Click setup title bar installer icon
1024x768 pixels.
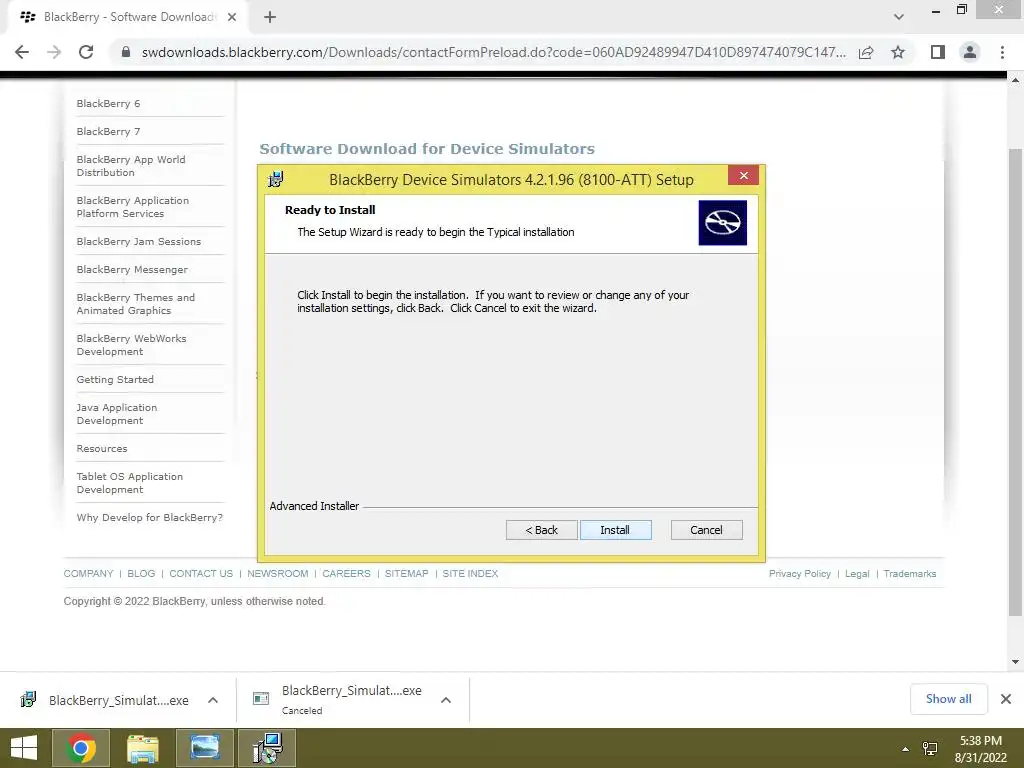pos(276,179)
